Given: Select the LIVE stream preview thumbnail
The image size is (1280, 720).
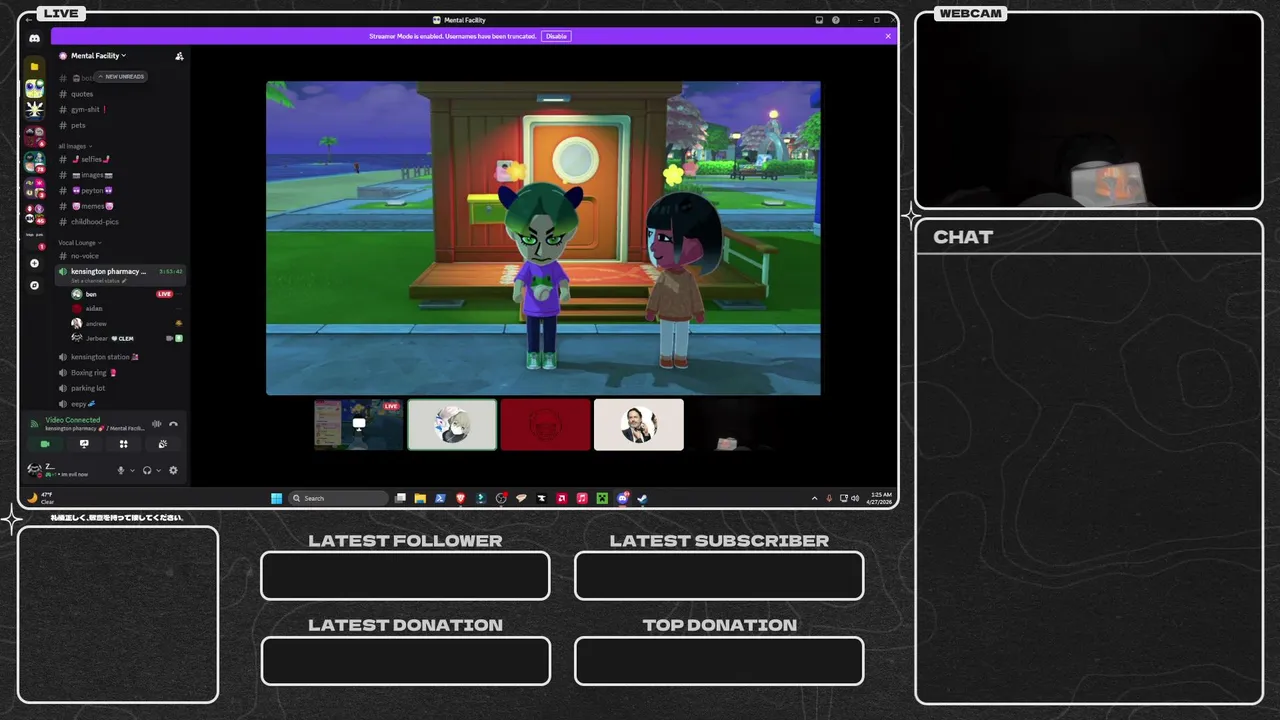Looking at the screenshot, I should pyautogui.click(x=358, y=425).
